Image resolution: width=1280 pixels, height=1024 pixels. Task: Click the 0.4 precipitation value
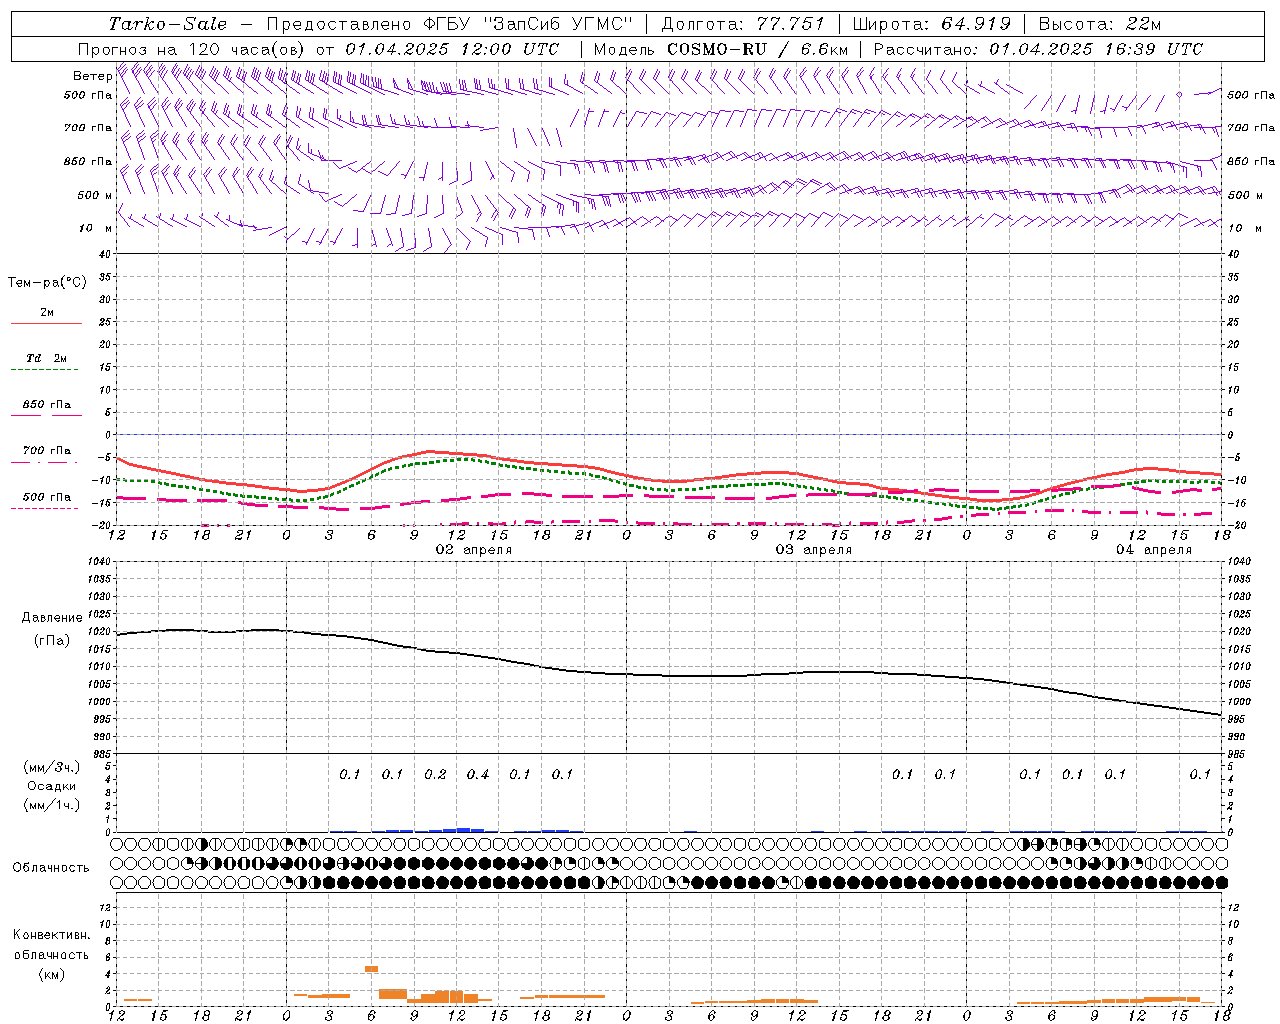point(478,774)
